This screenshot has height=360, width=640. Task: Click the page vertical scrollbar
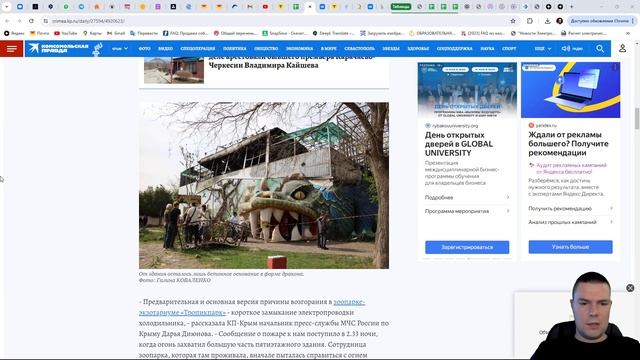pos(637,118)
